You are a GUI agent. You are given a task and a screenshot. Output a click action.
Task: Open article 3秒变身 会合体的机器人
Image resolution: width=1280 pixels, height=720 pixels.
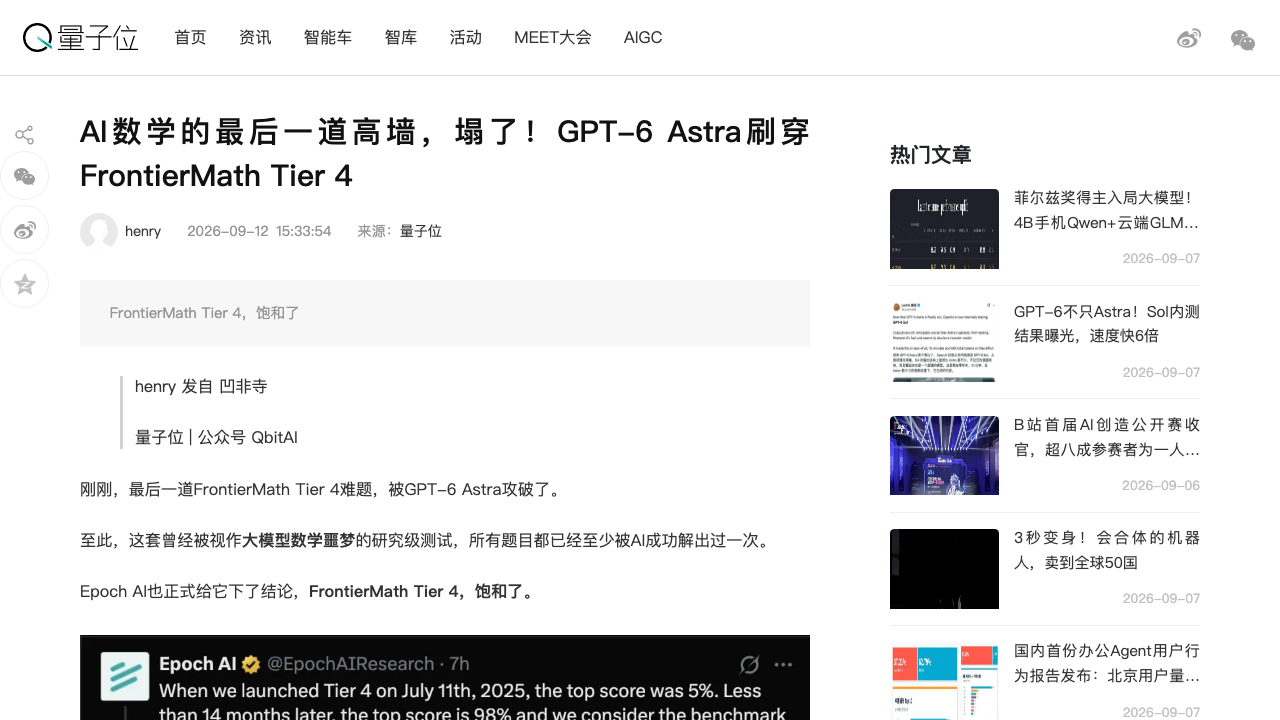click(x=1107, y=550)
